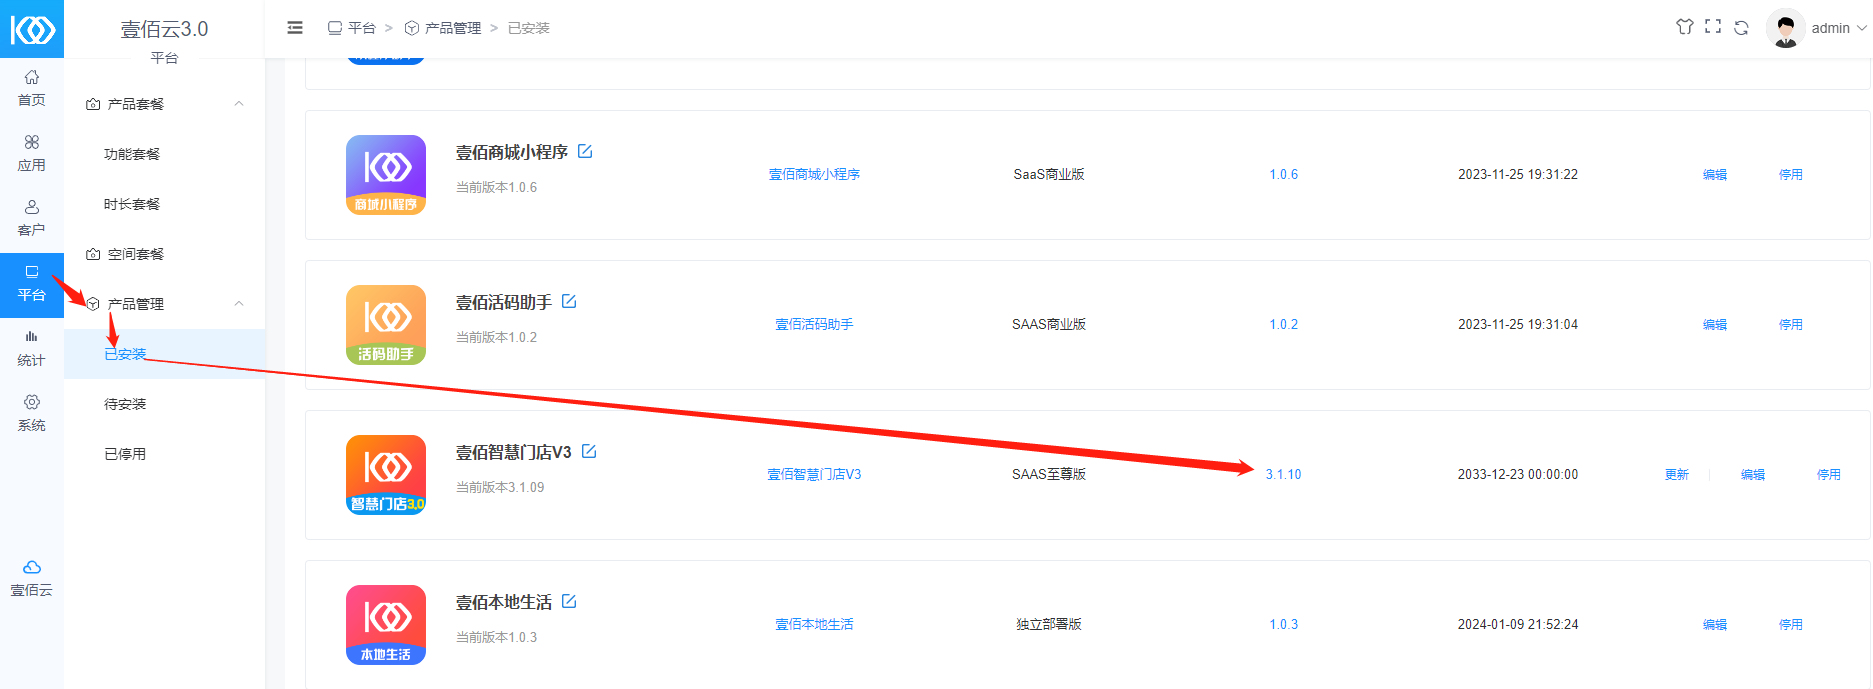Collapse the 产品管理 menu chevron
Viewport: 1873px width, 689px height.
click(x=239, y=304)
